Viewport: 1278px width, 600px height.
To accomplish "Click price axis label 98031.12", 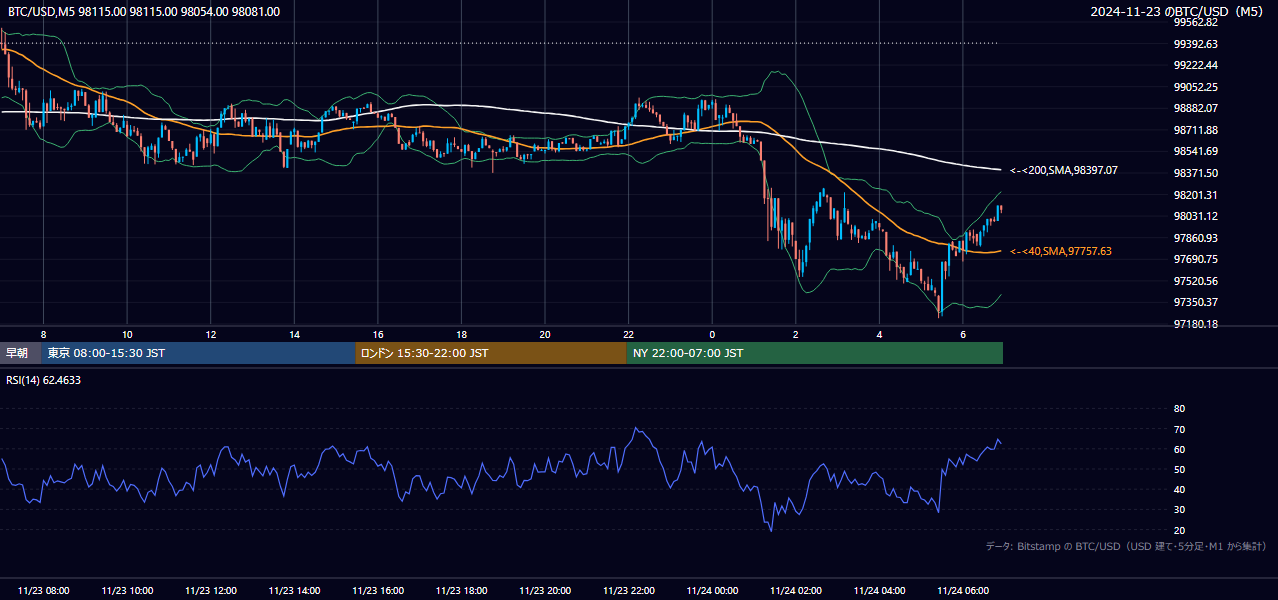I will 1196,216.
